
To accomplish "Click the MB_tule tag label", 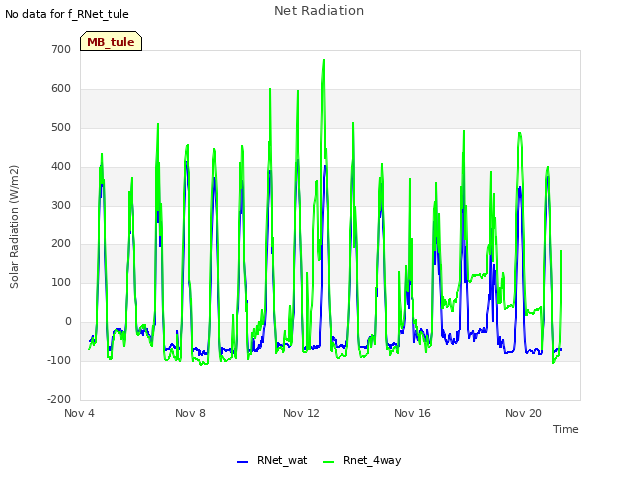I will 111,42.
